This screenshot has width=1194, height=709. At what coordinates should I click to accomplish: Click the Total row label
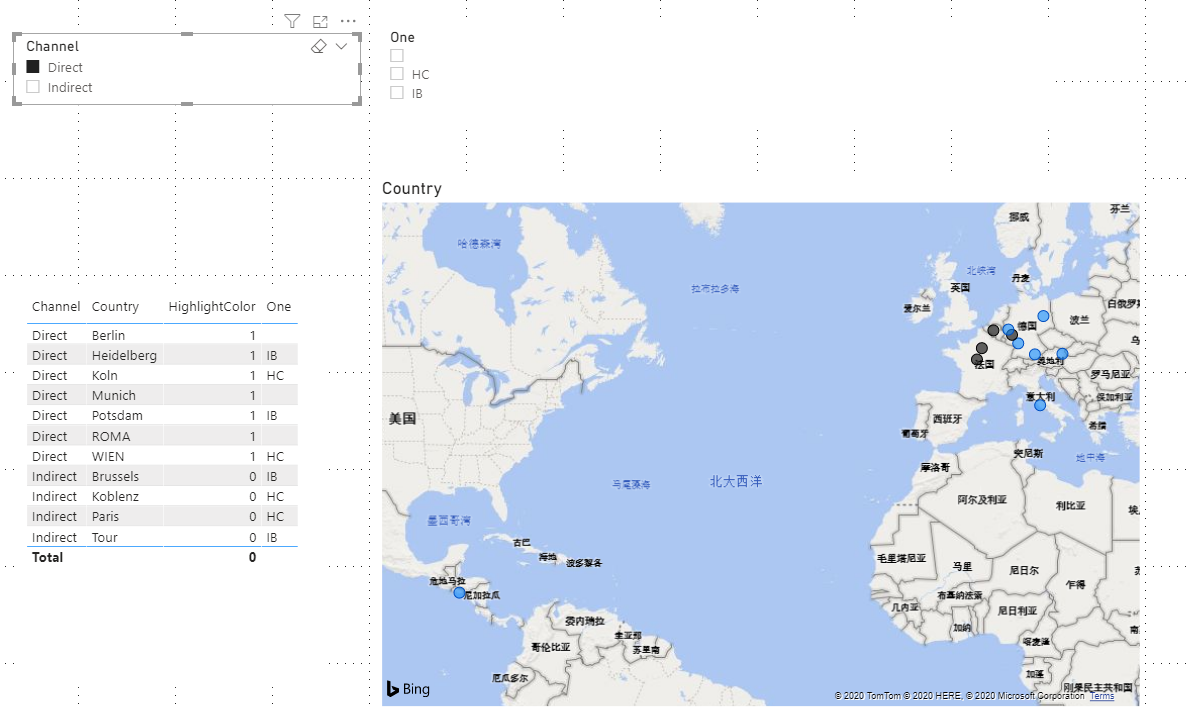[x=47, y=557]
